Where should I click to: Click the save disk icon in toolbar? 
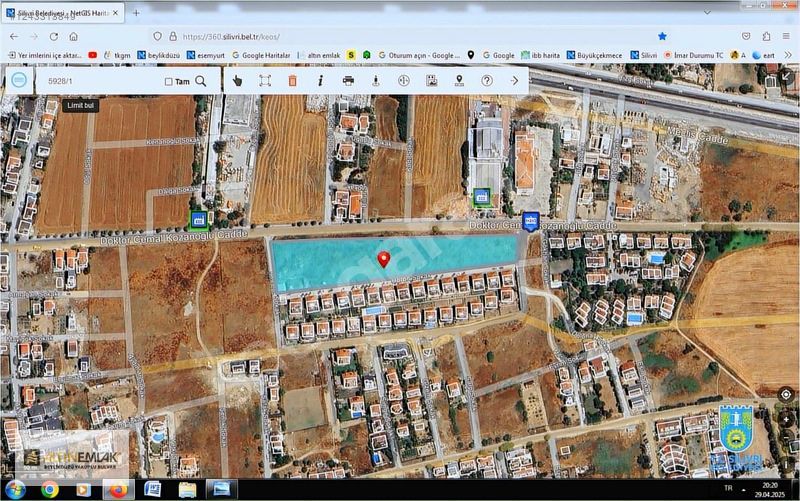click(x=431, y=81)
